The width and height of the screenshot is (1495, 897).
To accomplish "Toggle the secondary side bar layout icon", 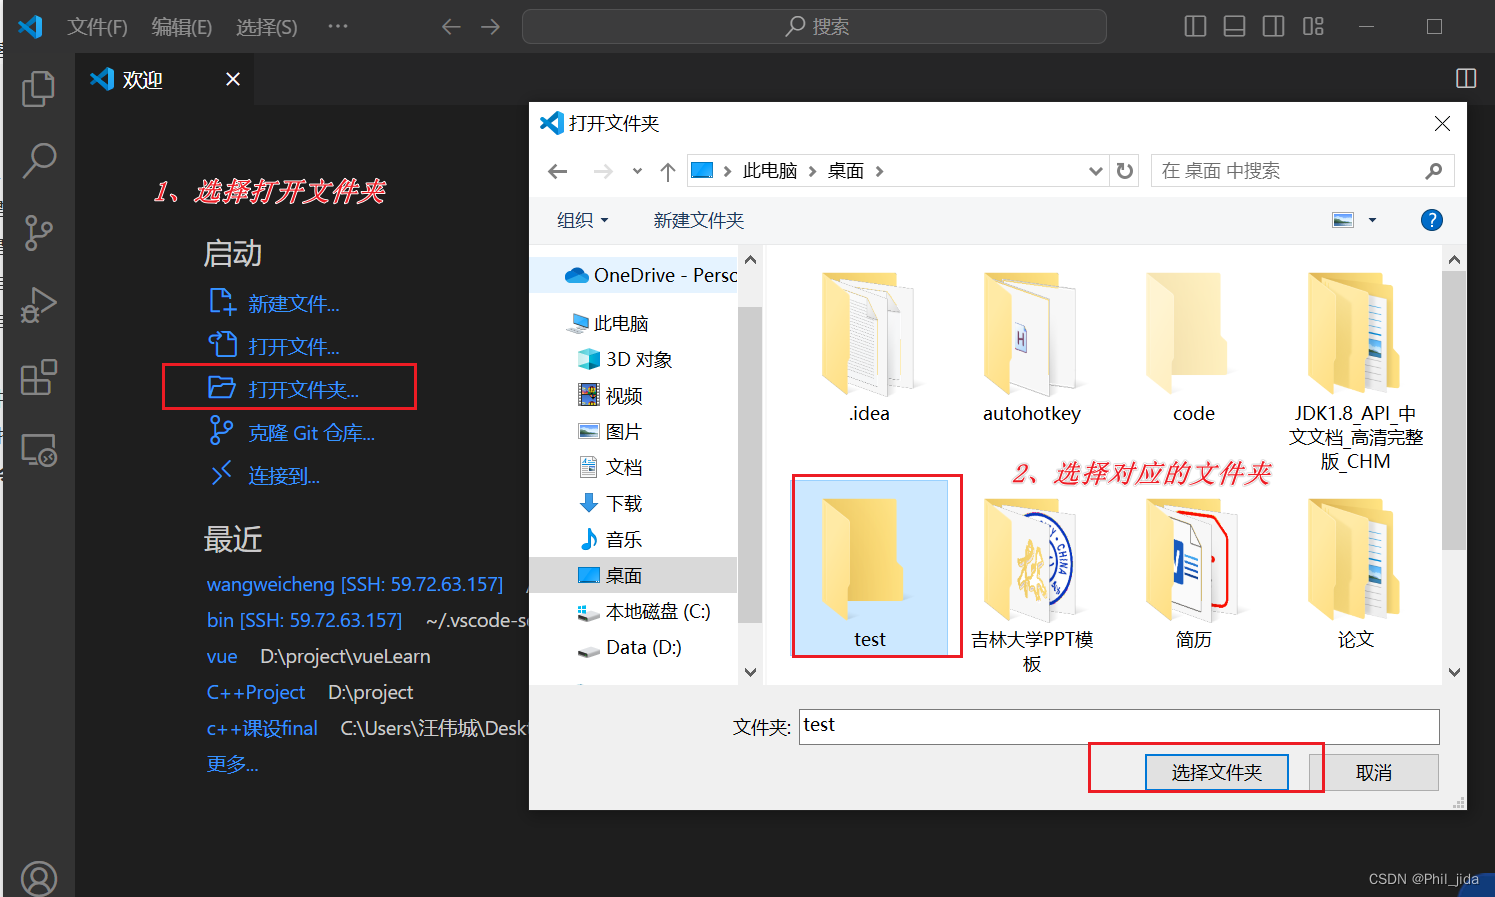I will pos(1272,26).
